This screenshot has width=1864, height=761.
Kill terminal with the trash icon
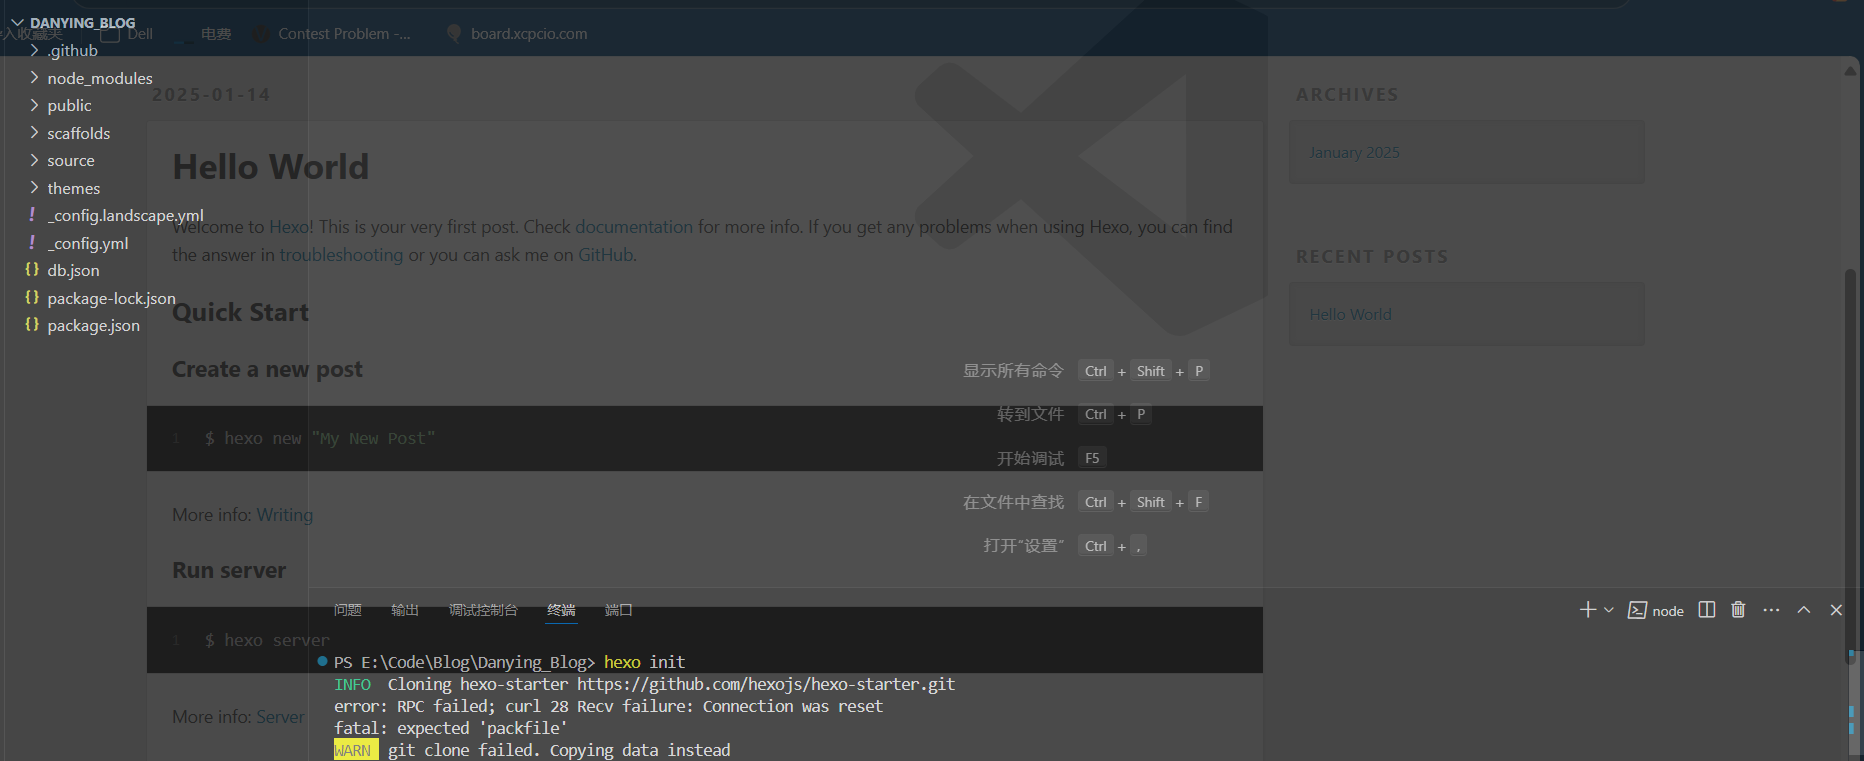click(x=1738, y=610)
